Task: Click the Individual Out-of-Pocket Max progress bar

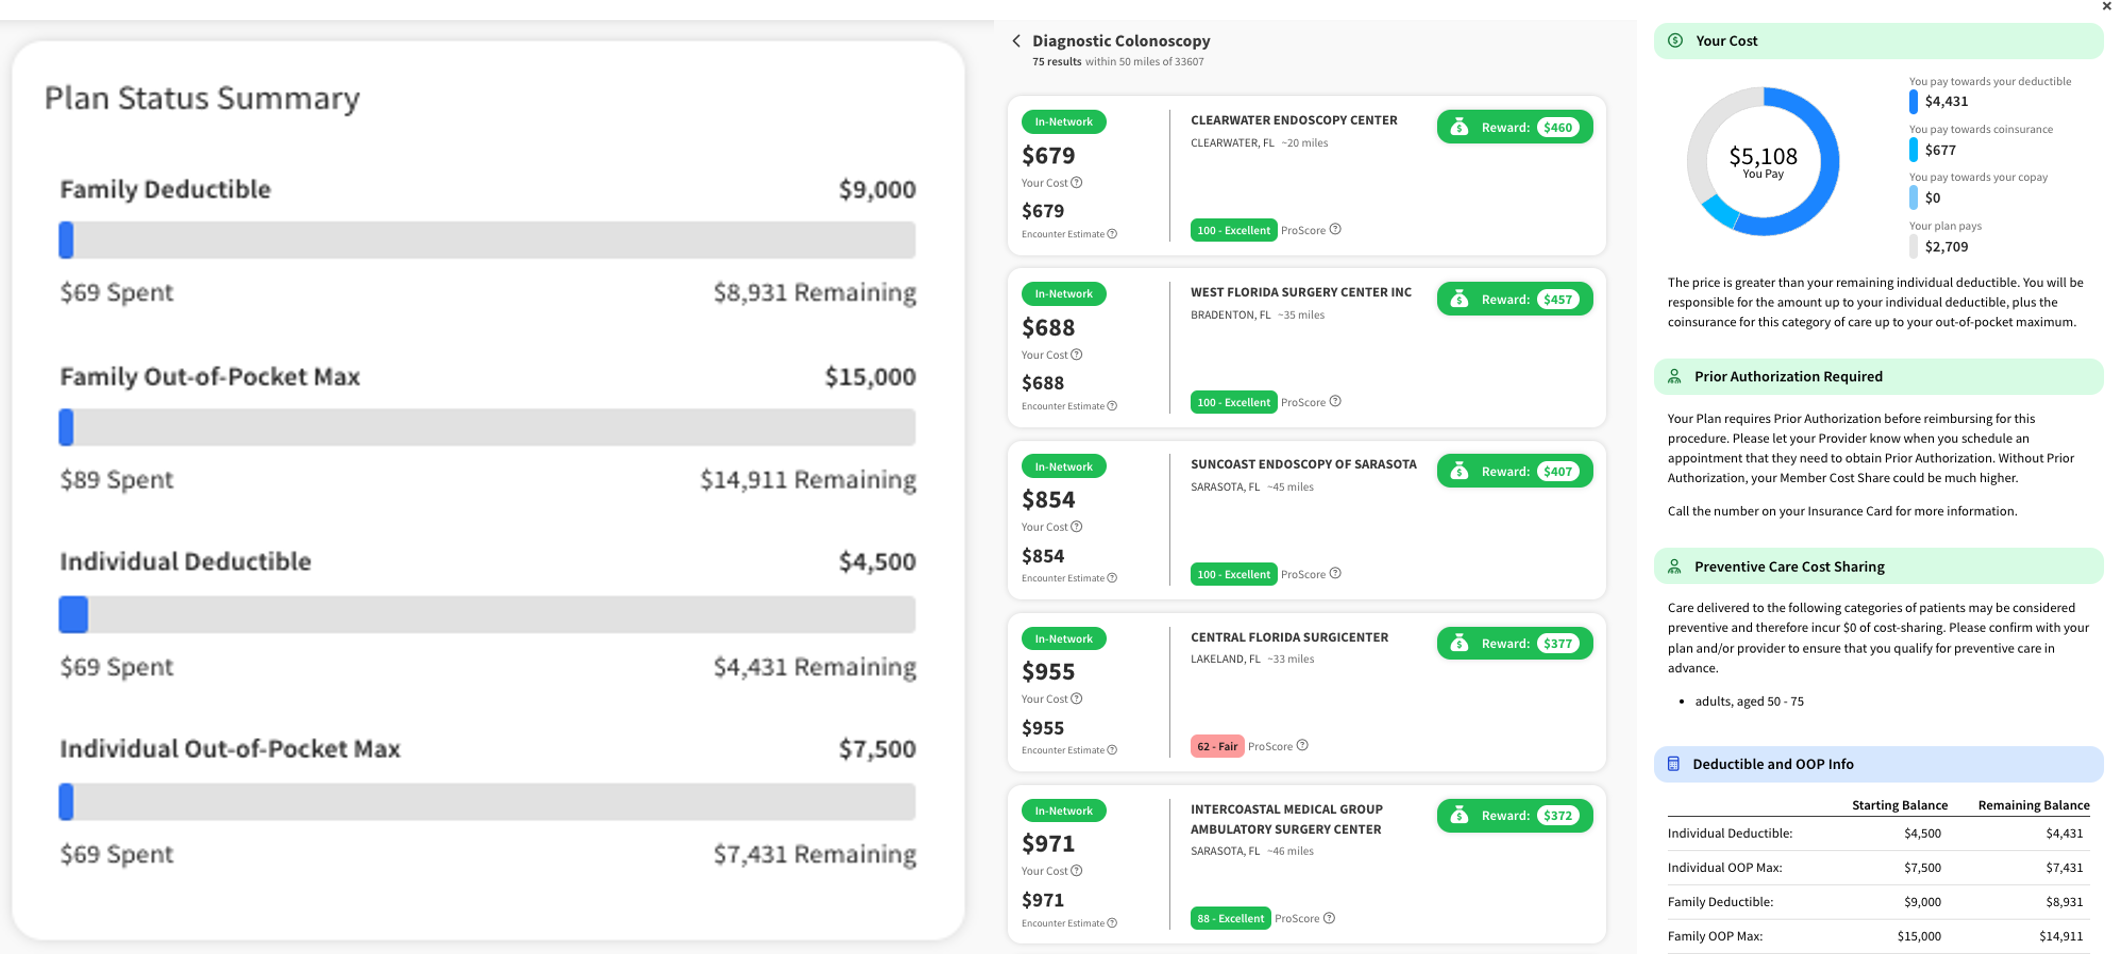Action: pos(487,802)
